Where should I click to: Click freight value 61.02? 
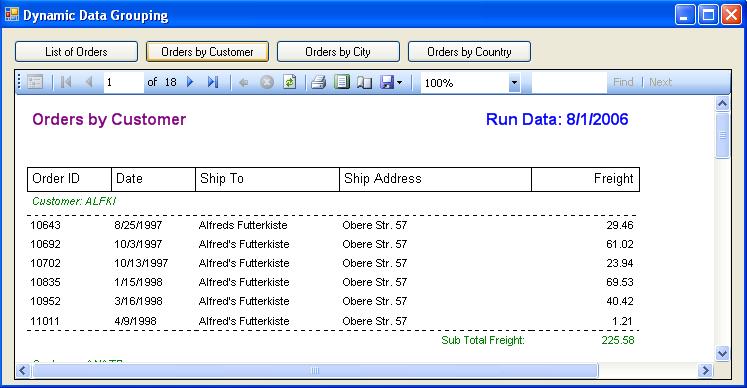[x=620, y=244]
